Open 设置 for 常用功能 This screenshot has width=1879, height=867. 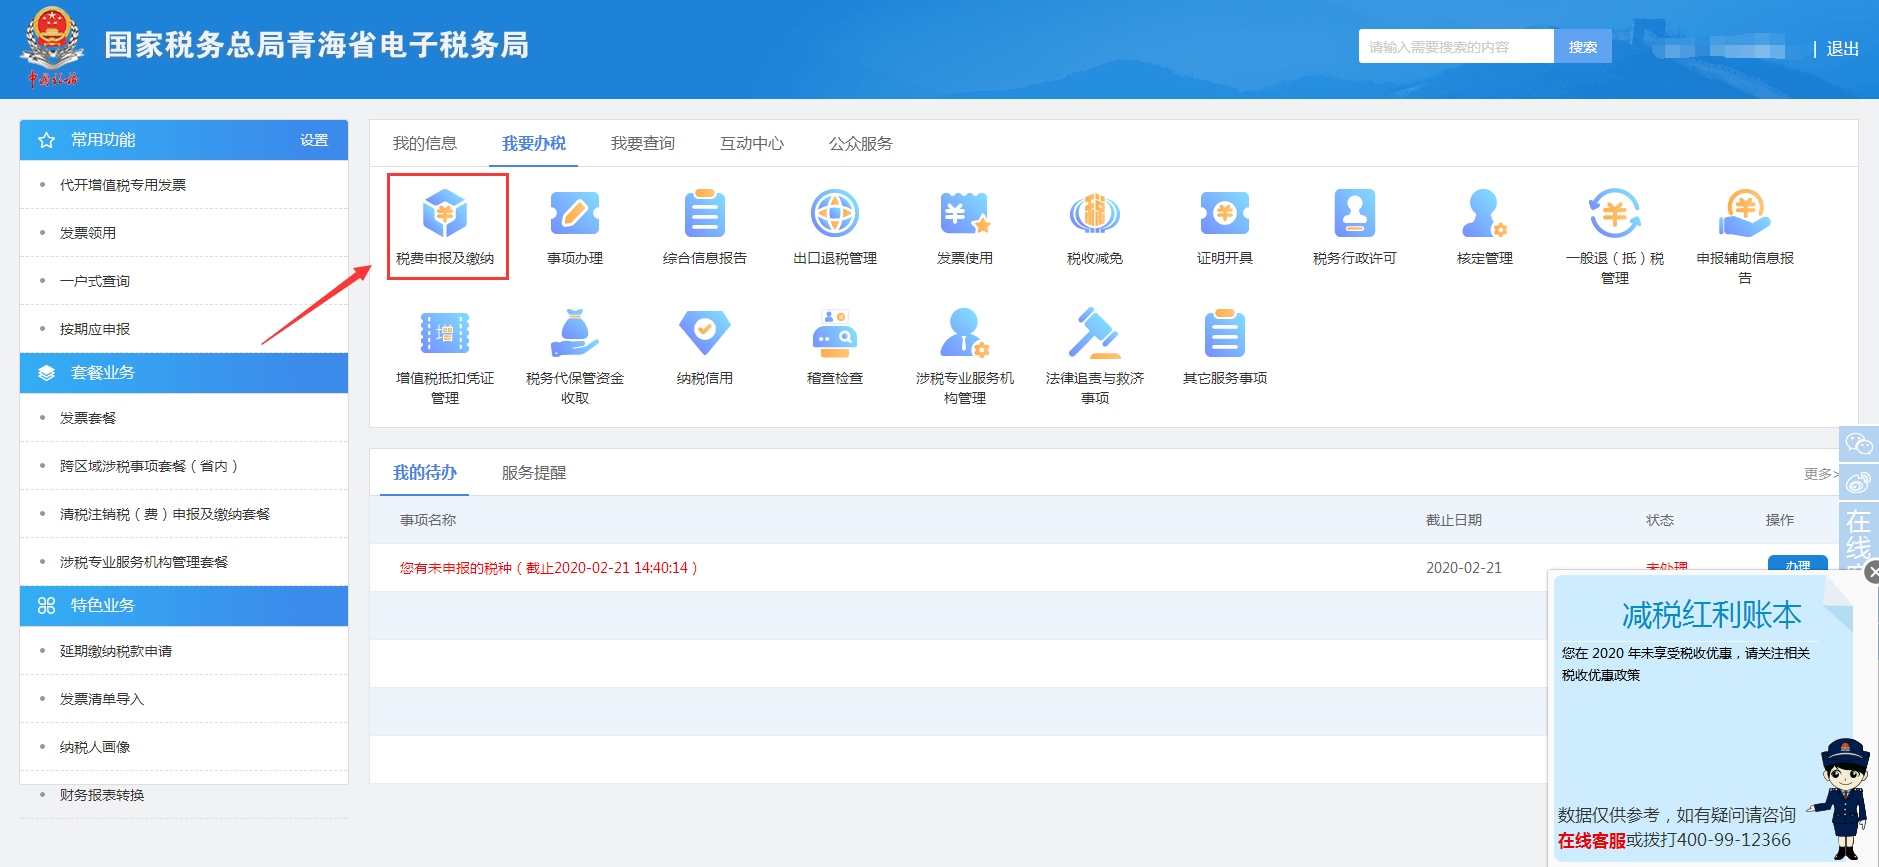(314, 140)
